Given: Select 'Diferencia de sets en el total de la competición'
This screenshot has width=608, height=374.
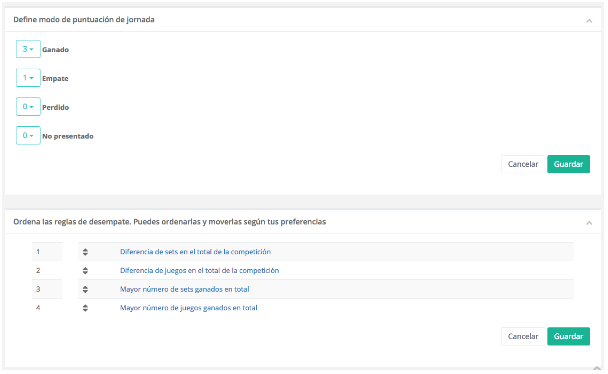Looking at the screenshot, I should [x=195, y=252].
